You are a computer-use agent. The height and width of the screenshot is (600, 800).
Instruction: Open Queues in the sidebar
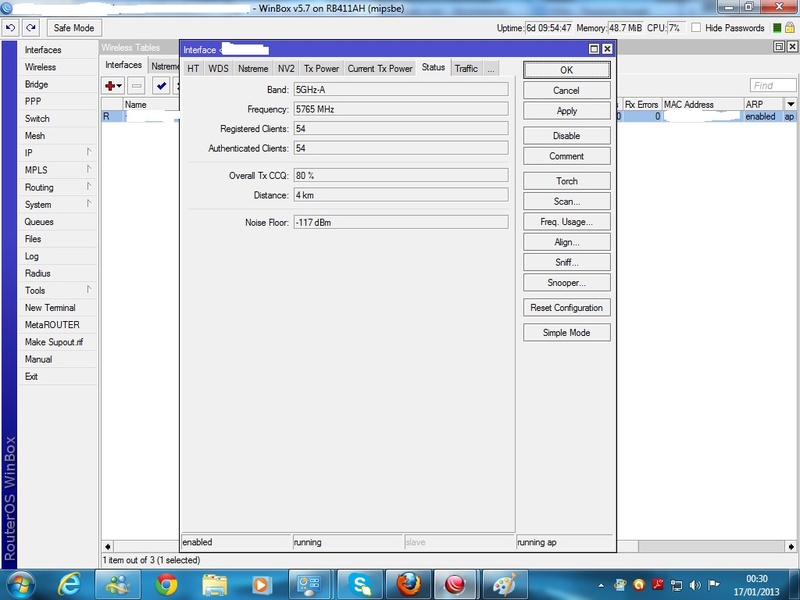[x=39, y=222]
